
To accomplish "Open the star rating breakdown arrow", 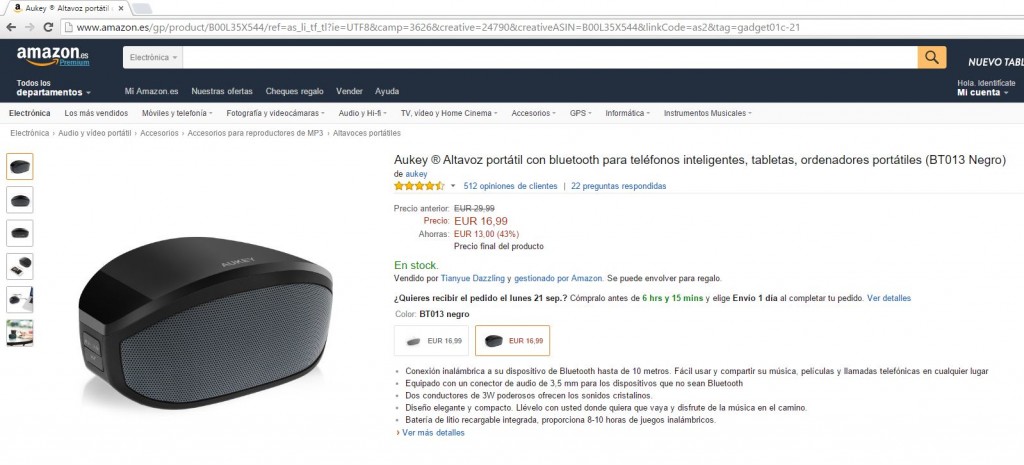I will [x=453, y=186].
